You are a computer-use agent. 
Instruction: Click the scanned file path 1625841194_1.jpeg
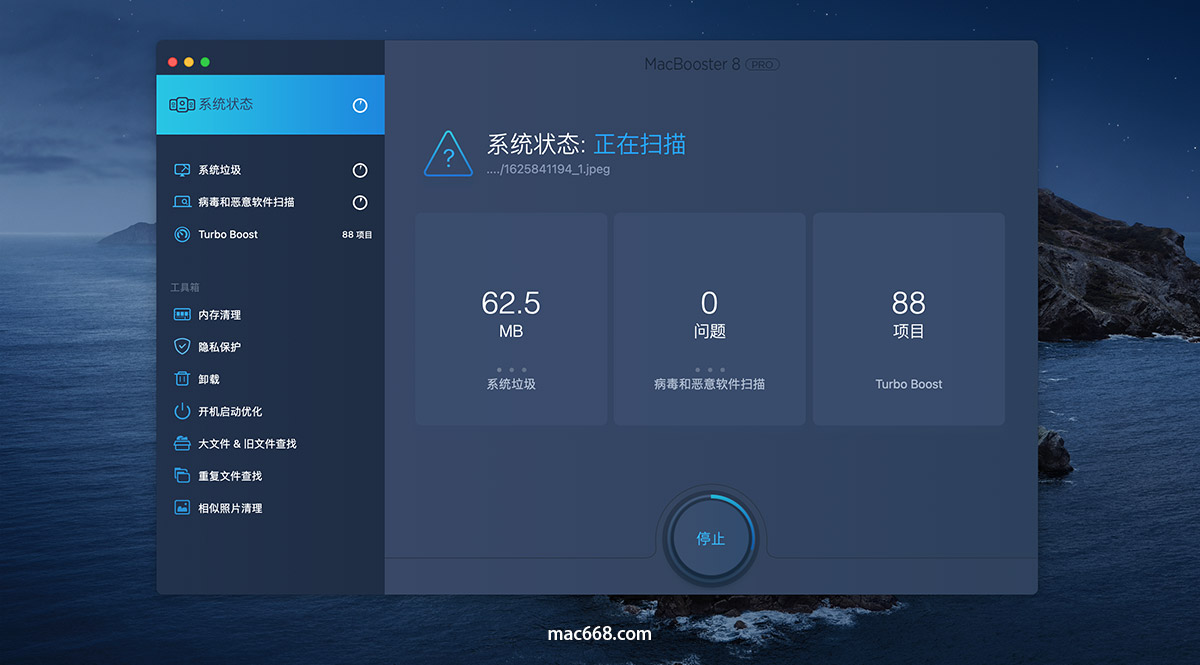click(x=549, y=169)
